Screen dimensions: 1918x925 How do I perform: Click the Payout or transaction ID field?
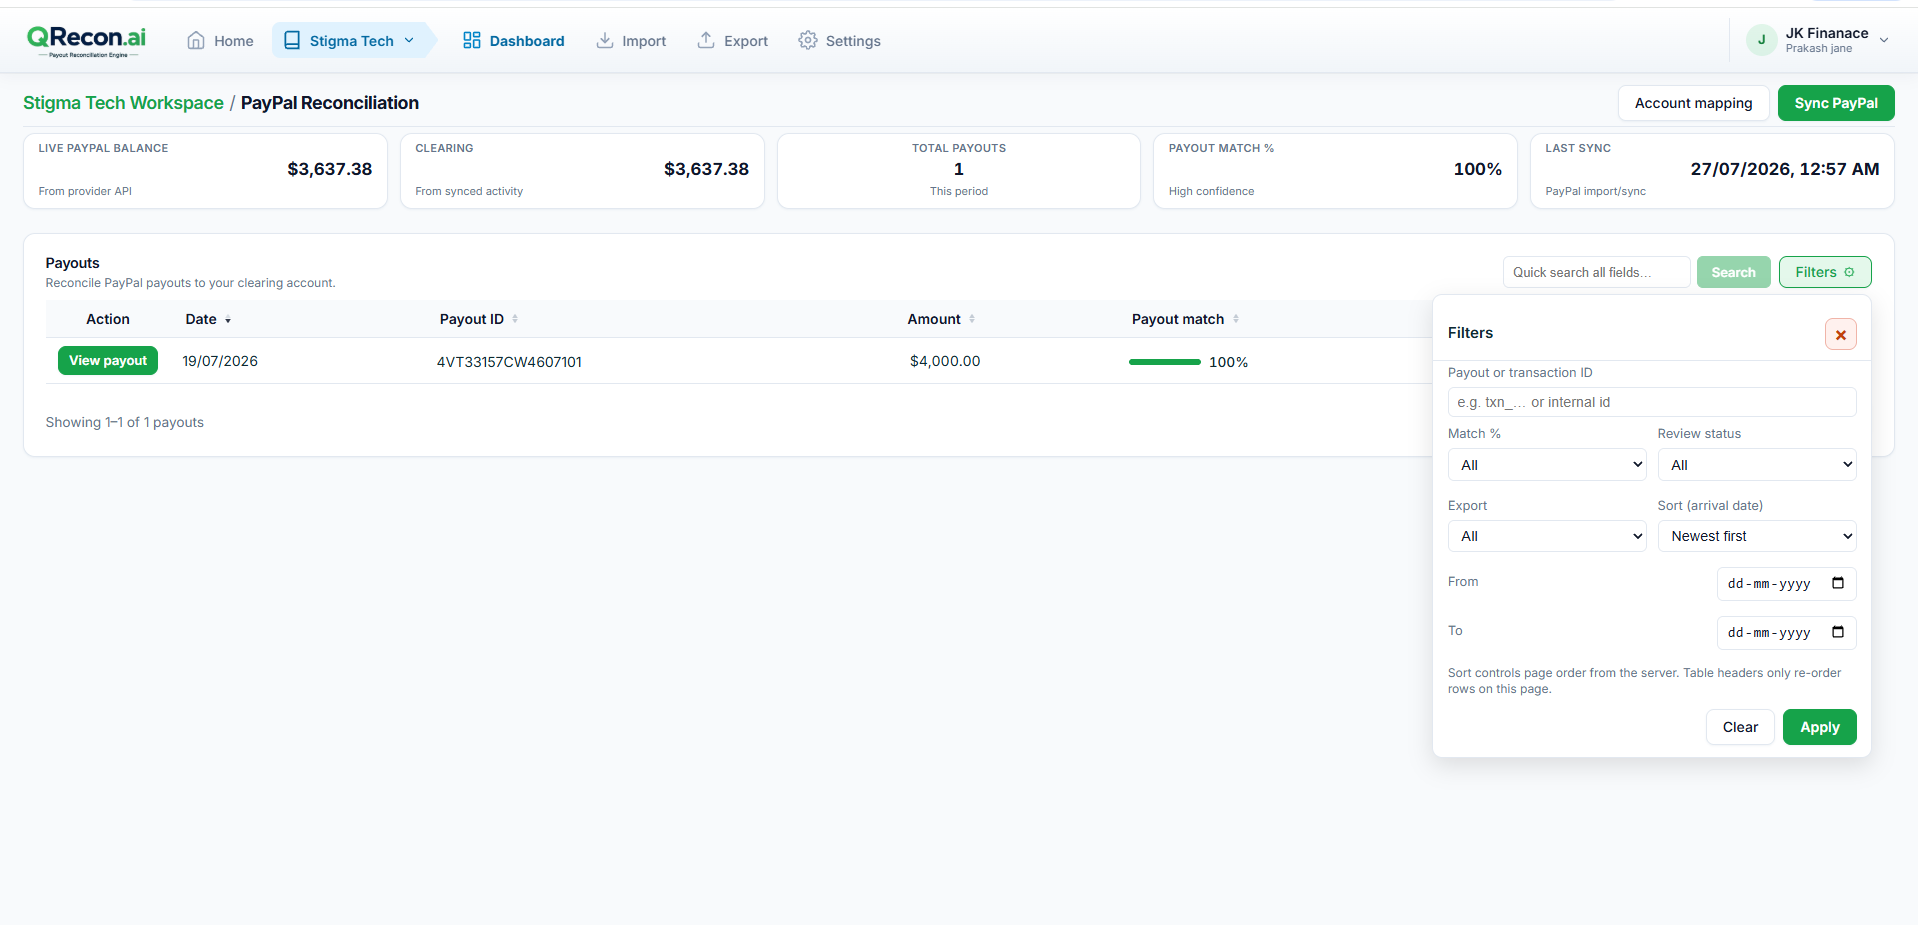[1651, 402]
